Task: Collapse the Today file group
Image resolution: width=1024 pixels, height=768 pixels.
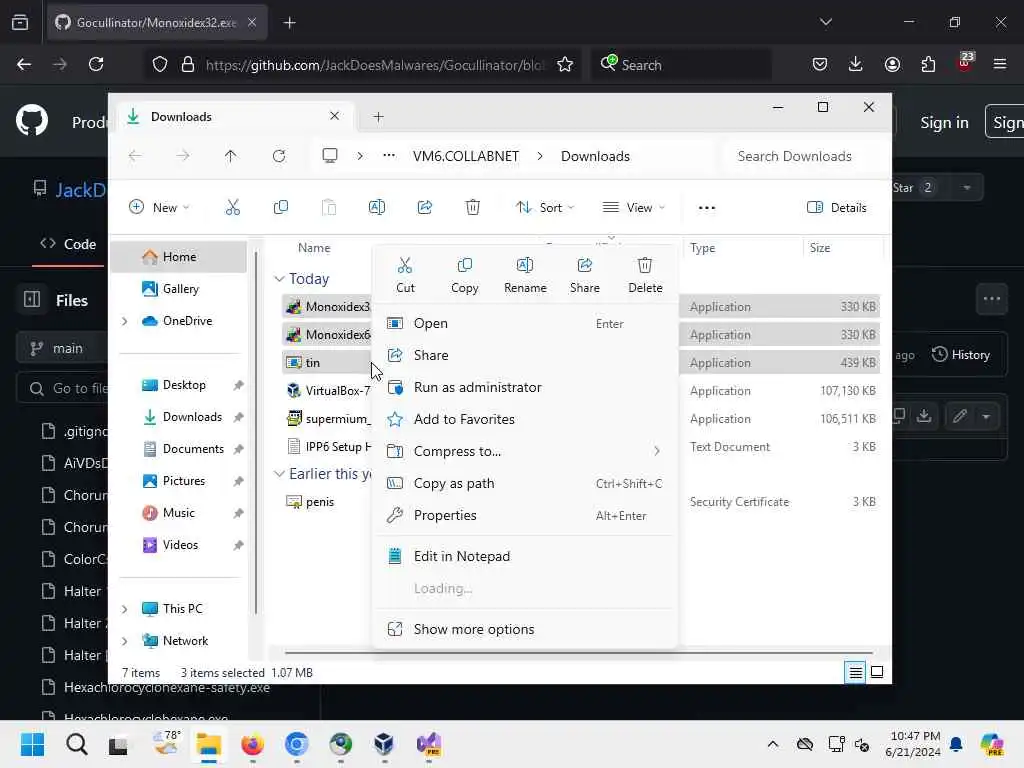Action: (x=280, y=279)
